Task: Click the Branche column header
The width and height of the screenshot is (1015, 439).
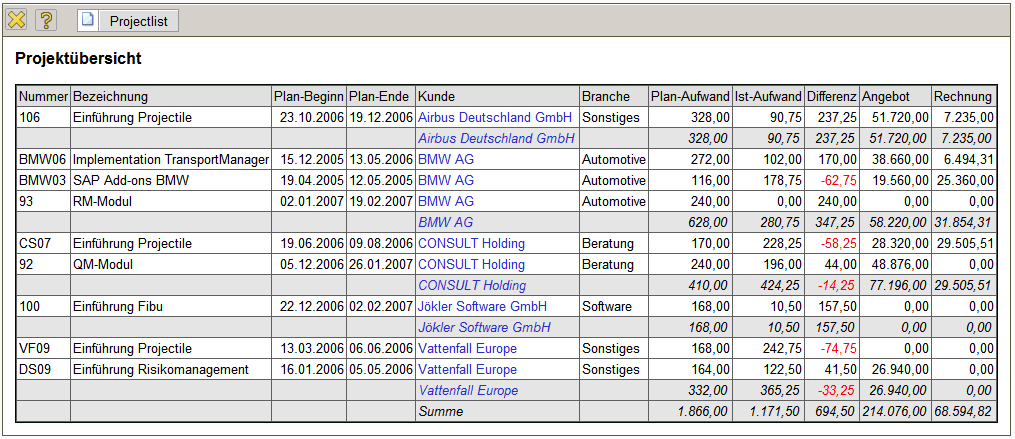Action: click(x=606, y=97)
